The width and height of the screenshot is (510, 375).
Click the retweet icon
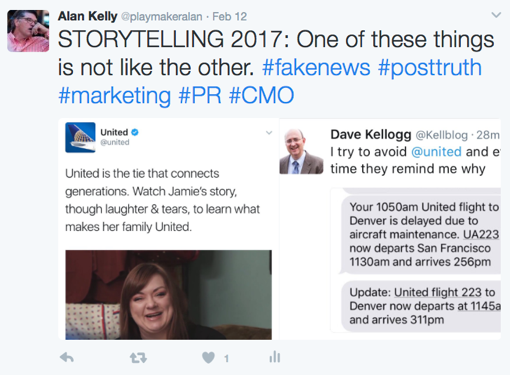tap(138, 358)
